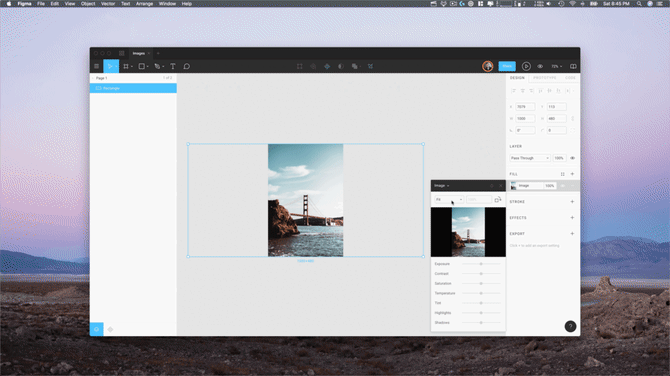Open the hamburger main menu

pos(97,66)
